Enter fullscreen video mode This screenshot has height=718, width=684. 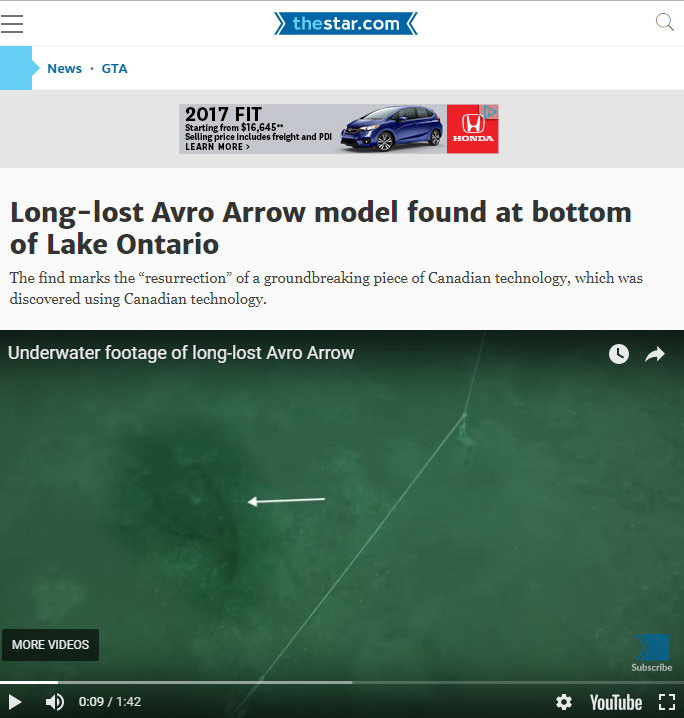(x=667, y=702)
